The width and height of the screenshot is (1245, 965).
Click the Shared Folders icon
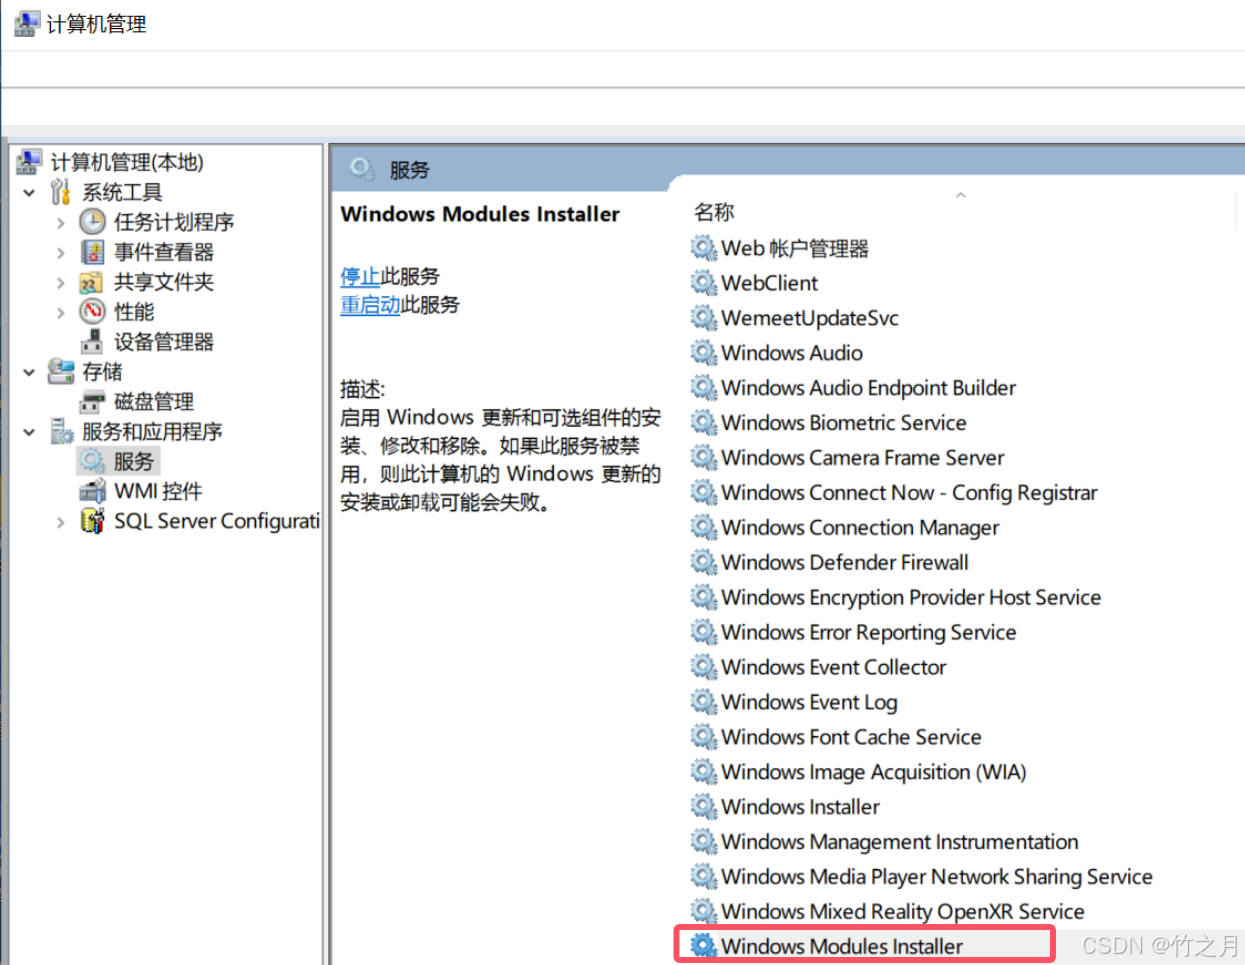(92, 281)
